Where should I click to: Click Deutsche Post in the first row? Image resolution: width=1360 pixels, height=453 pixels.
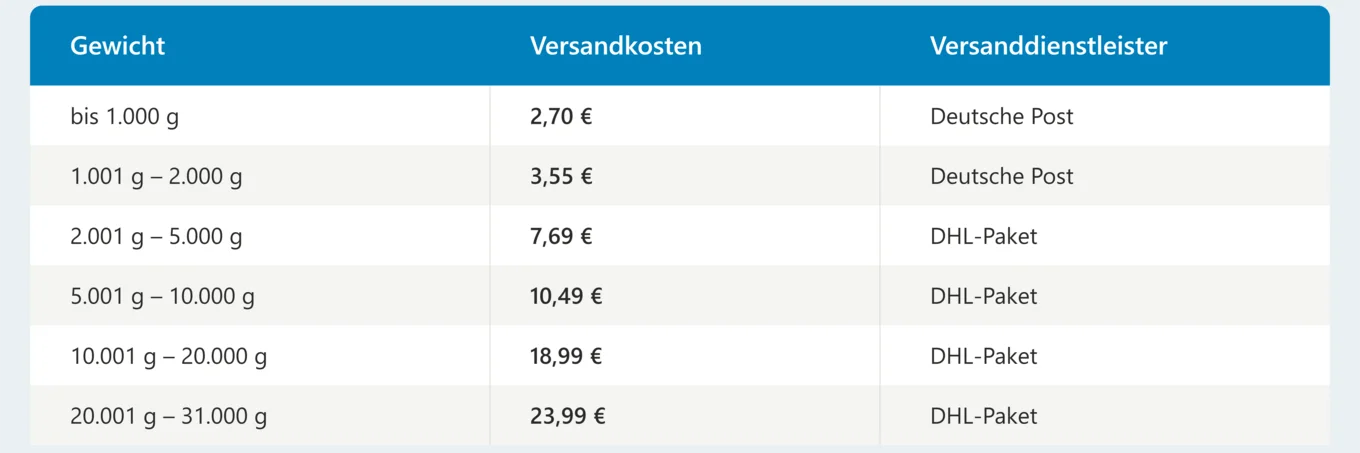tap(1002, 116)
